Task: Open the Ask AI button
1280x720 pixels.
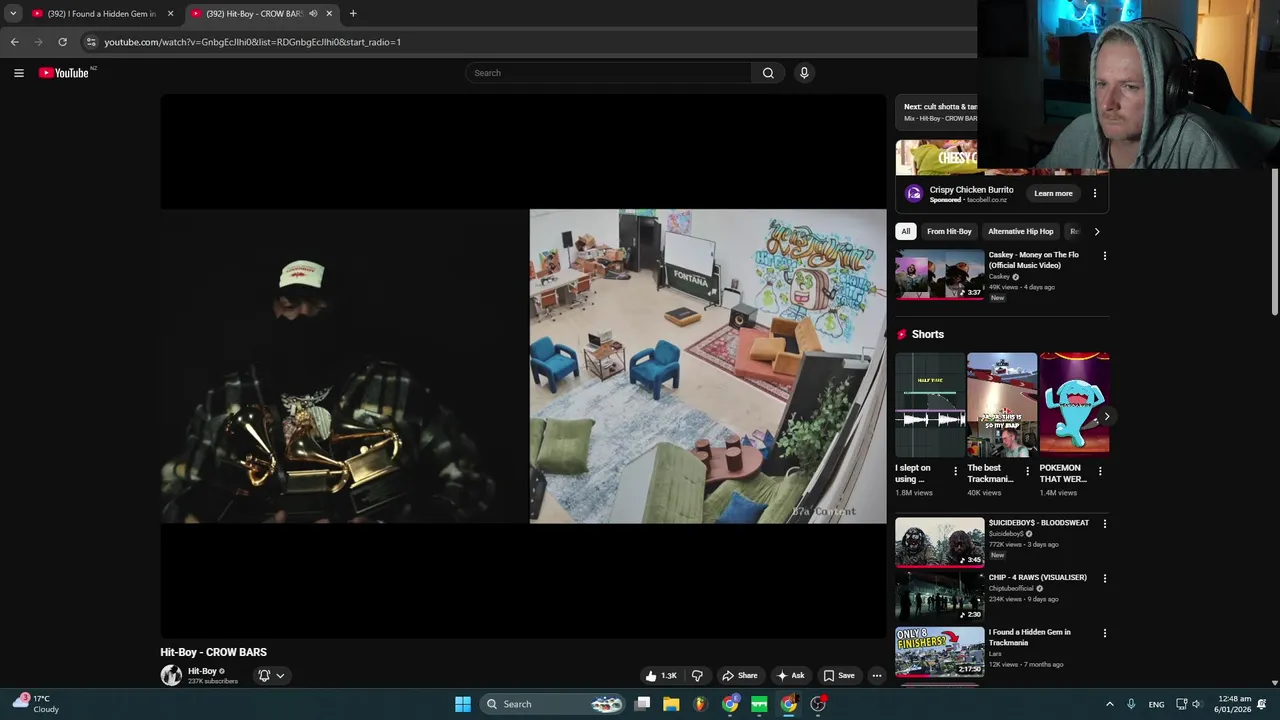Action: pyautogui.click(x=790, y=675)
